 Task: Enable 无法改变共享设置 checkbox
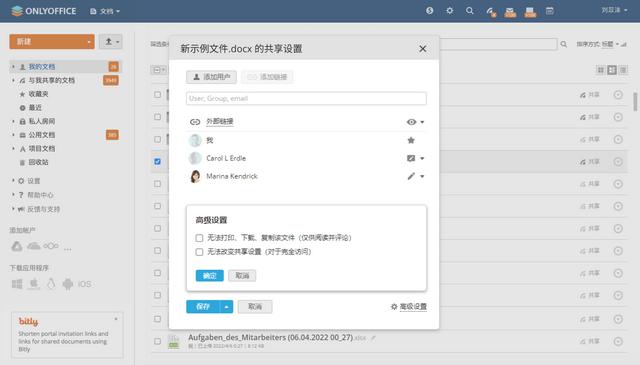click(199, 252)
